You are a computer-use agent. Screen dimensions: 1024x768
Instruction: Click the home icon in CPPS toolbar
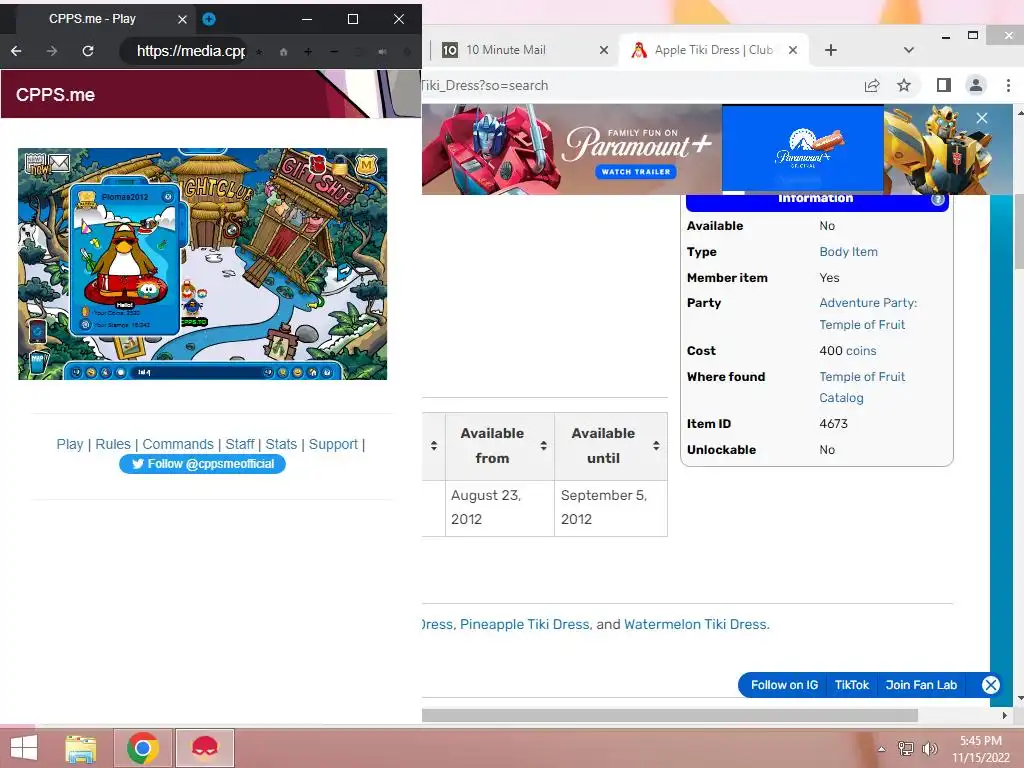click(283, 52)
